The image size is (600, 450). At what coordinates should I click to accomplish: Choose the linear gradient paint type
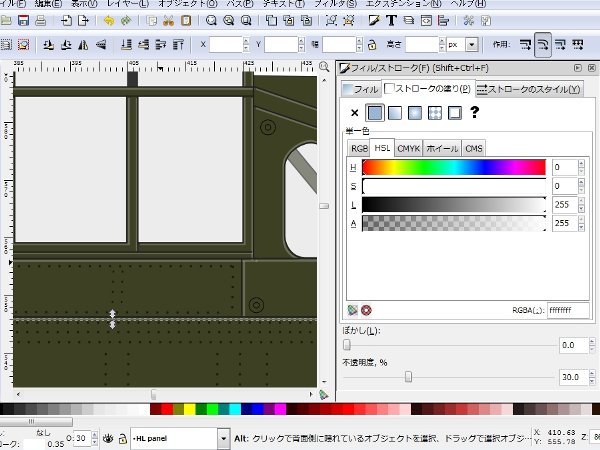coord(394,113)
